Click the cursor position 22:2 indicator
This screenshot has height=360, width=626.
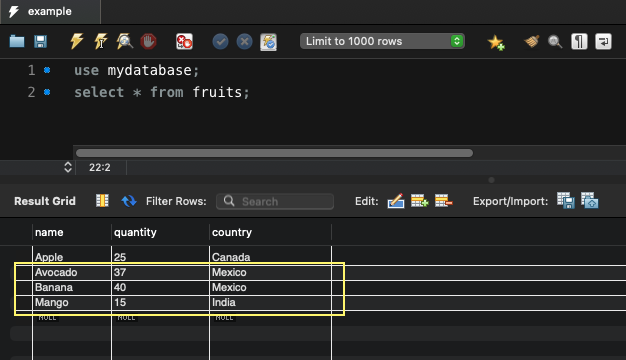(100, 168)
